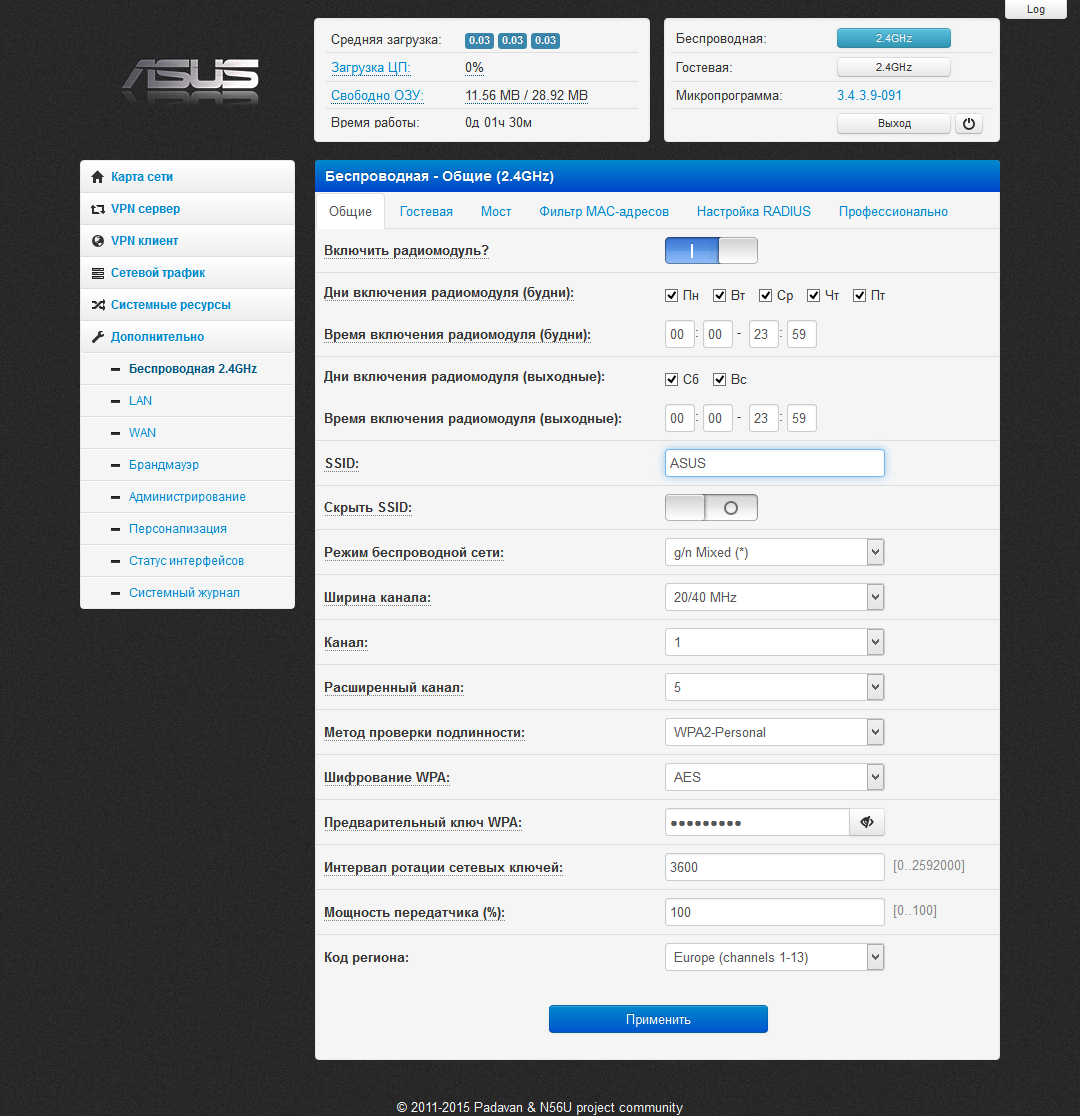Click the Предварительный ключ WPA password field
This screenshot has height=1116, width=1080.
[757, 822]
